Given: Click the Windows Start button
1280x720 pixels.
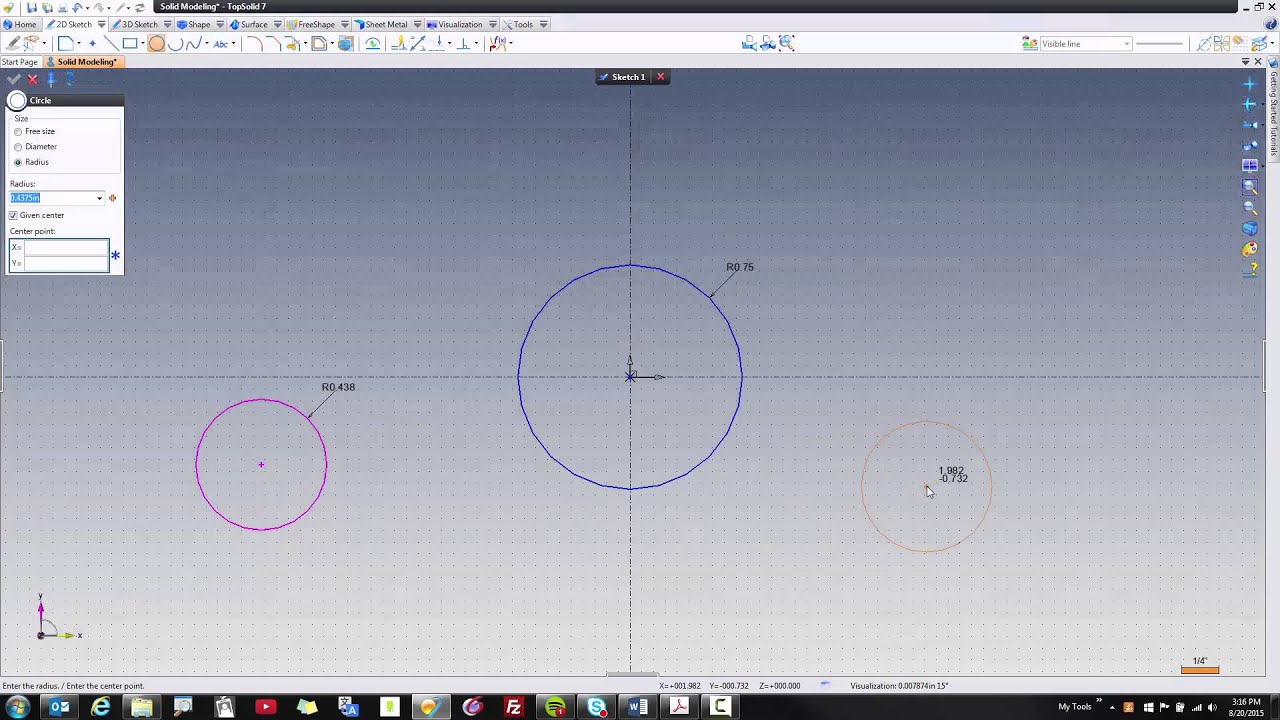Looking at the screenshot, I should [x=18, y=707].
